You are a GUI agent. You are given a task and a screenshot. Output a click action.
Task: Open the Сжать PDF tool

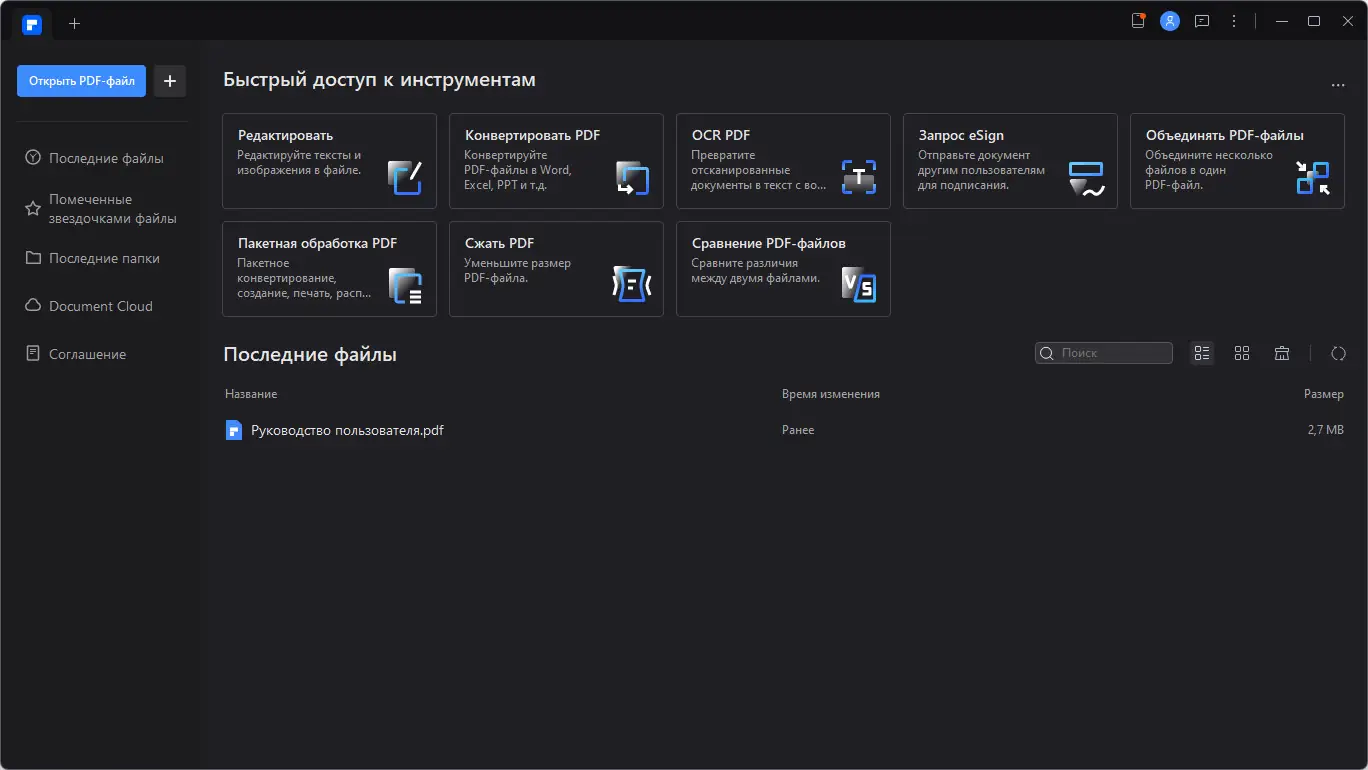556,269
